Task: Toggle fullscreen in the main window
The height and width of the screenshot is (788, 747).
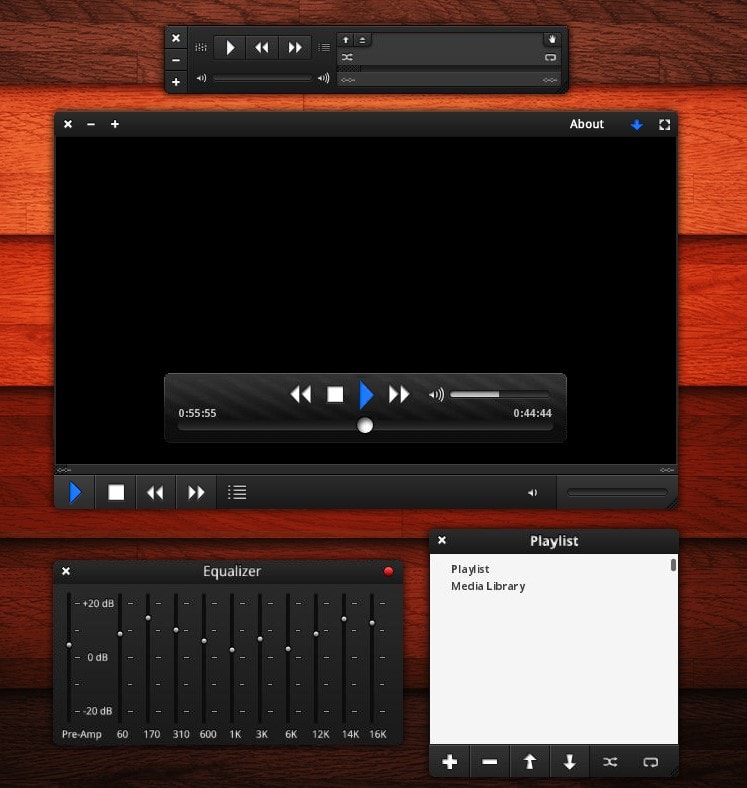Action: (664, 125)
